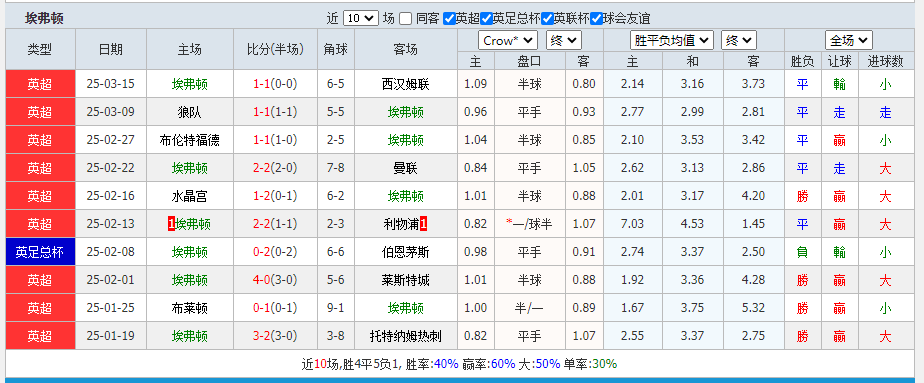Click the 胜负 column header
The image size is (924, 383).
tap(803, 61)
